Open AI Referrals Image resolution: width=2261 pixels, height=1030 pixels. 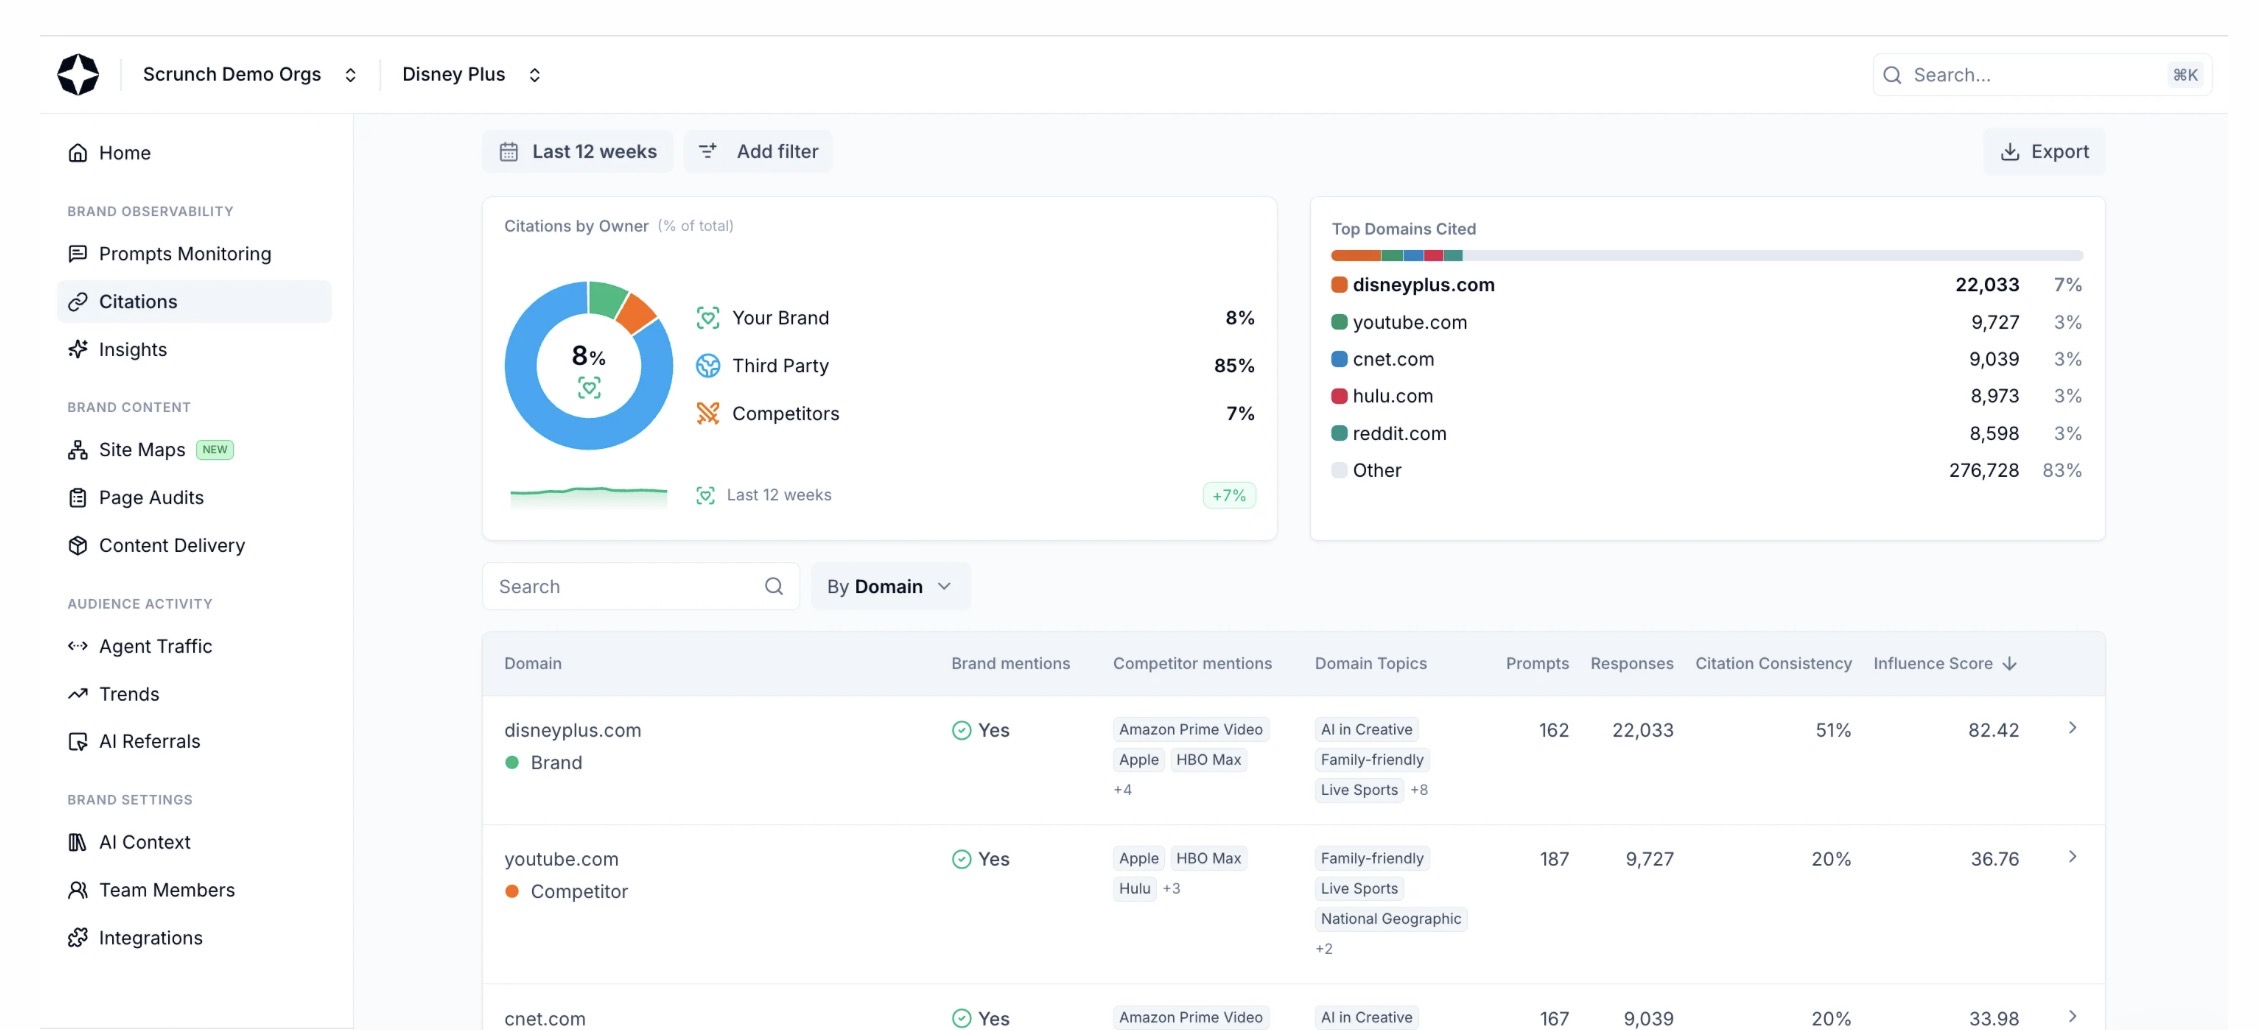194,742
